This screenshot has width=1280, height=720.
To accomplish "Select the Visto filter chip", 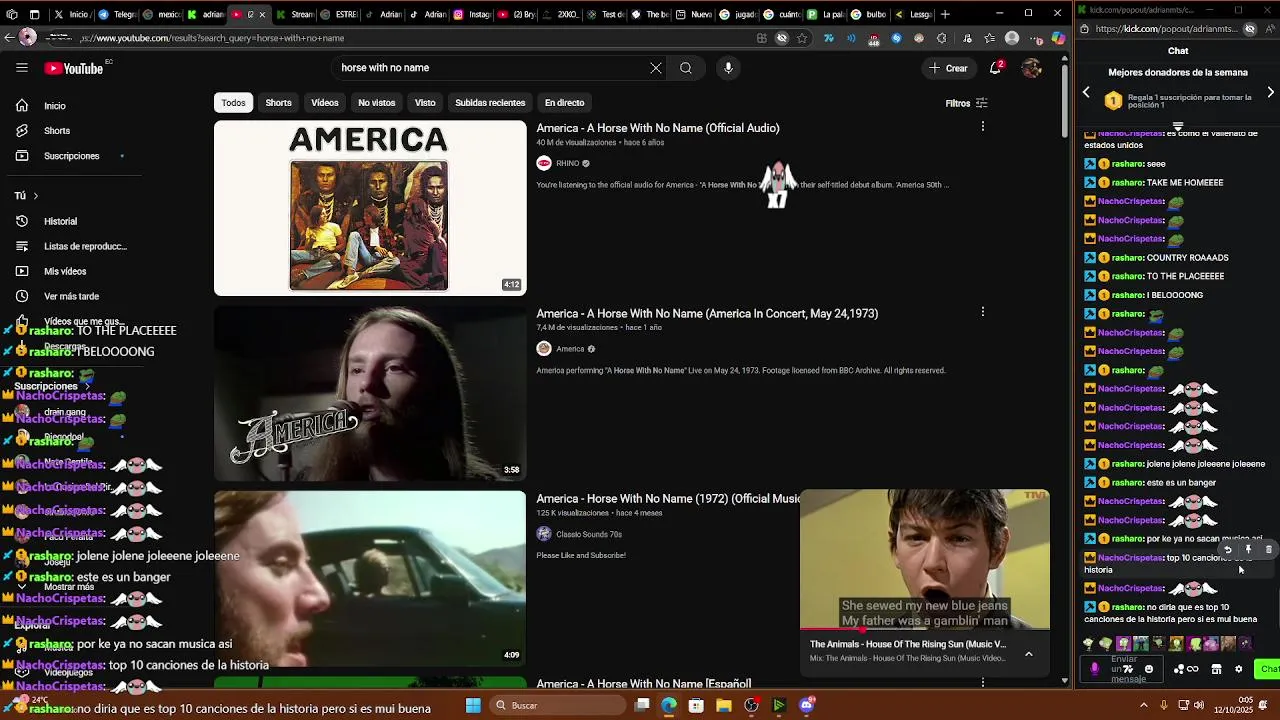I will point(425,103).
